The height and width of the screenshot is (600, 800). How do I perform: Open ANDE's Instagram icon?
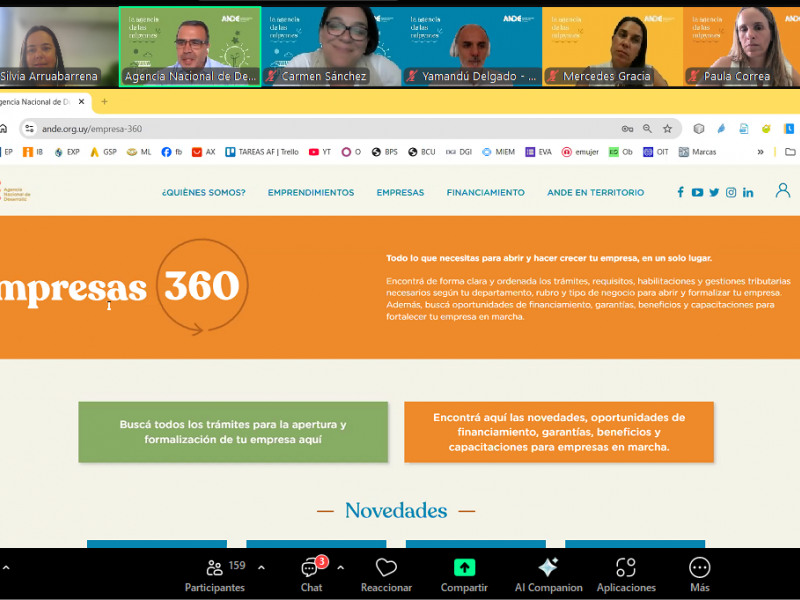click(731, 192)
